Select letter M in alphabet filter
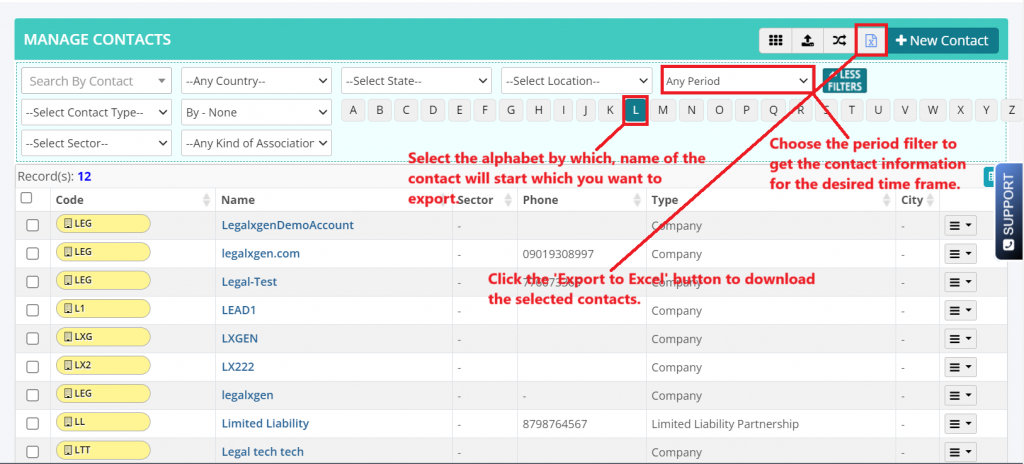 [x=663, y=110]
